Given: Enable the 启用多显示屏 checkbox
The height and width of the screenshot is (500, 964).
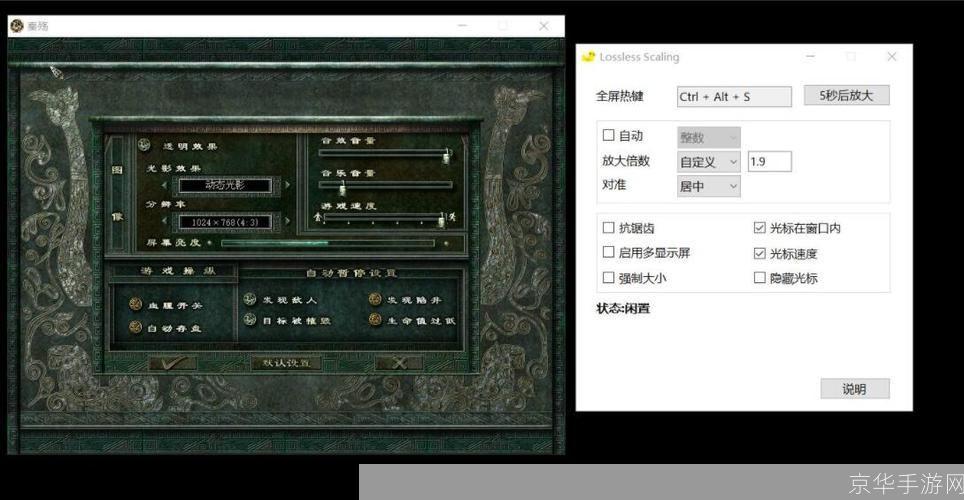Looking at the screenshot, I should tap(609, 252).
